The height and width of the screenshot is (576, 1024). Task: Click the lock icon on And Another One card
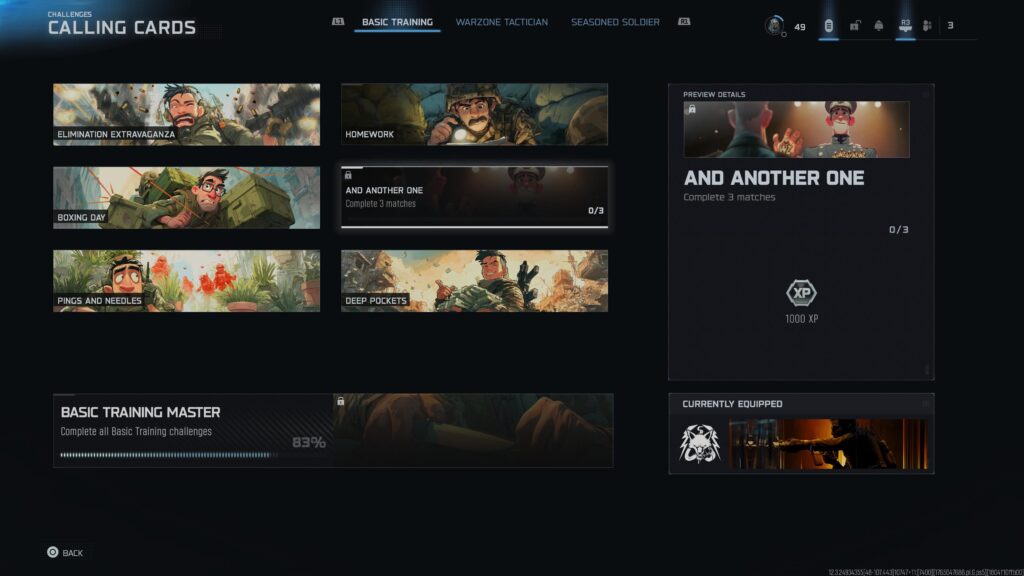coord(348,175)
